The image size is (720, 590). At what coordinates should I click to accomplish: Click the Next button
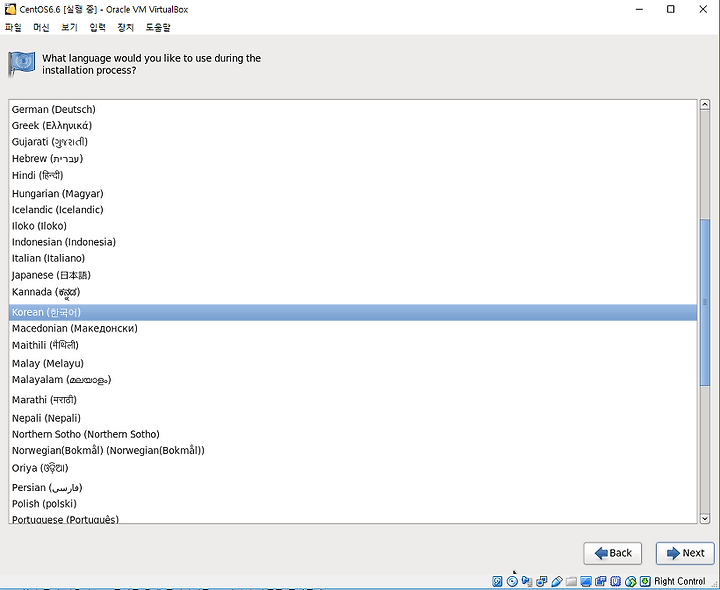pos(685,553)
